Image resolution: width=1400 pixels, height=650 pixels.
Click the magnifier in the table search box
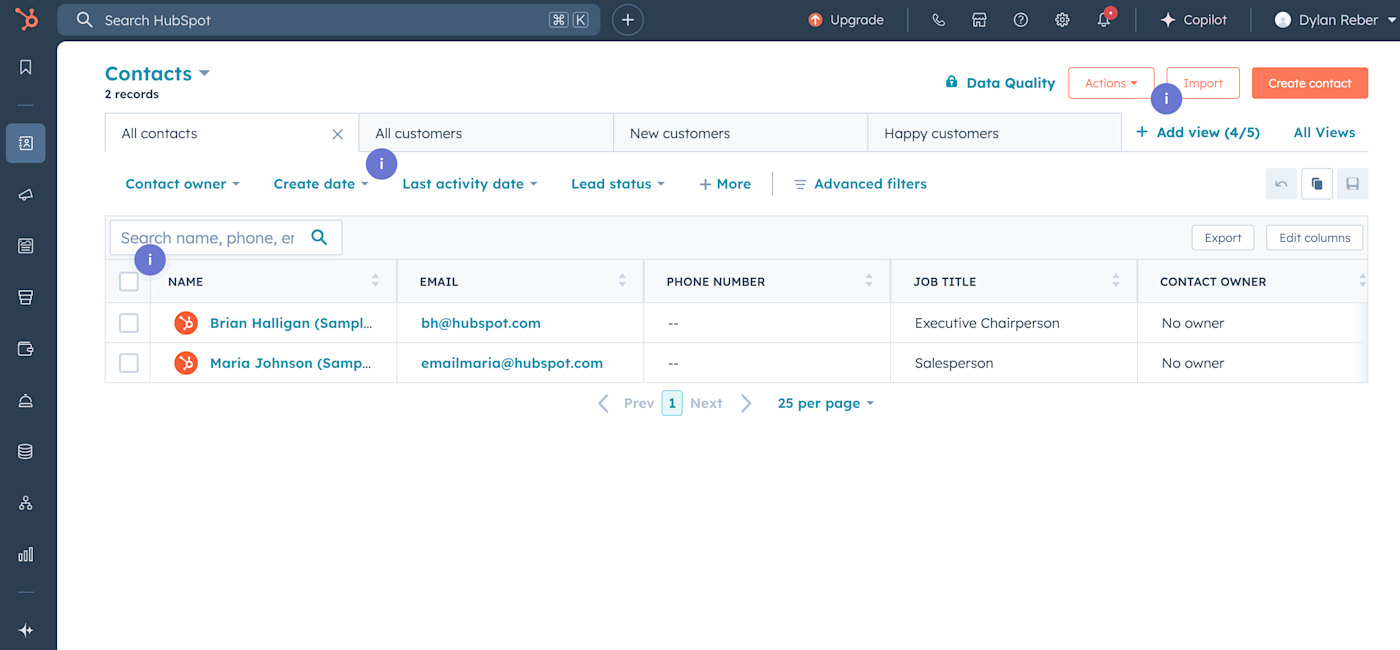click(x=319, y=237)
